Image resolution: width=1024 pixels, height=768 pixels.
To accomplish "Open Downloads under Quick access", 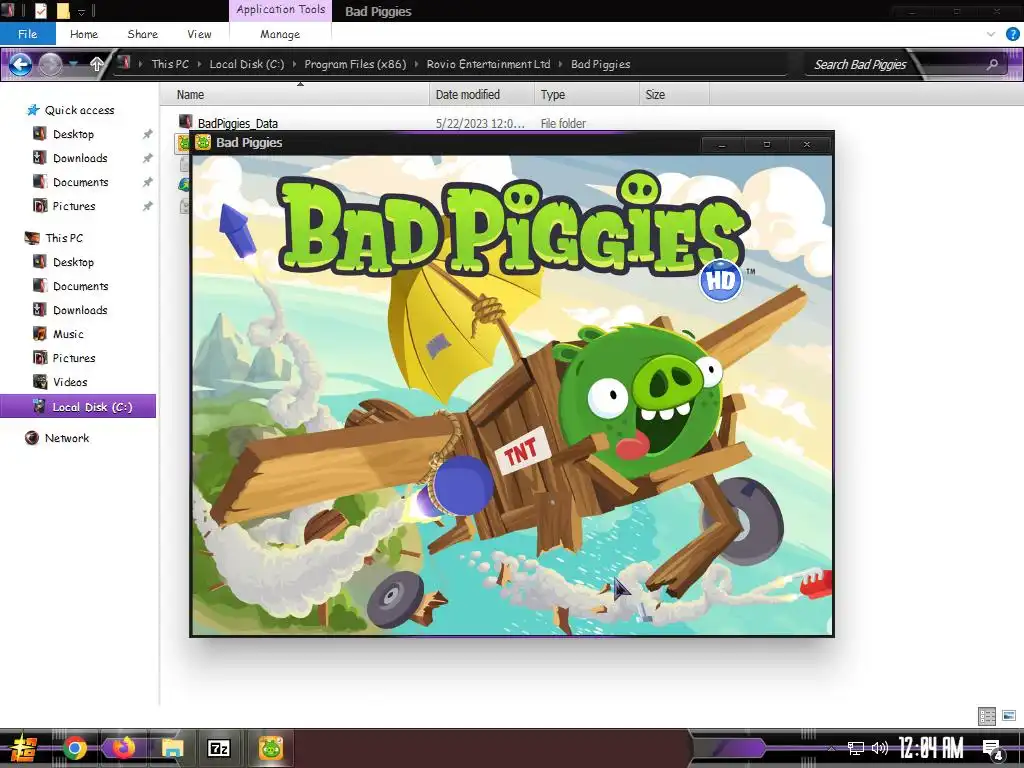I will pos(80,158).
